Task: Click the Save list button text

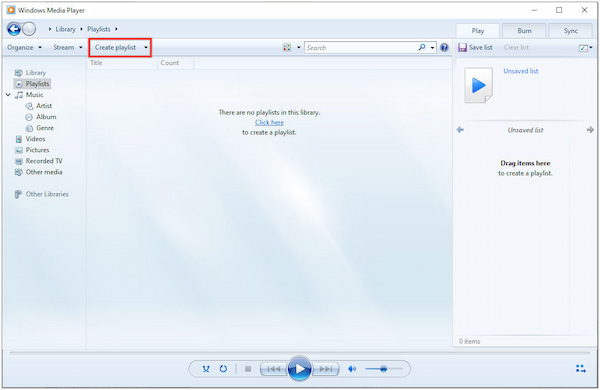Action: coord(481,47)
